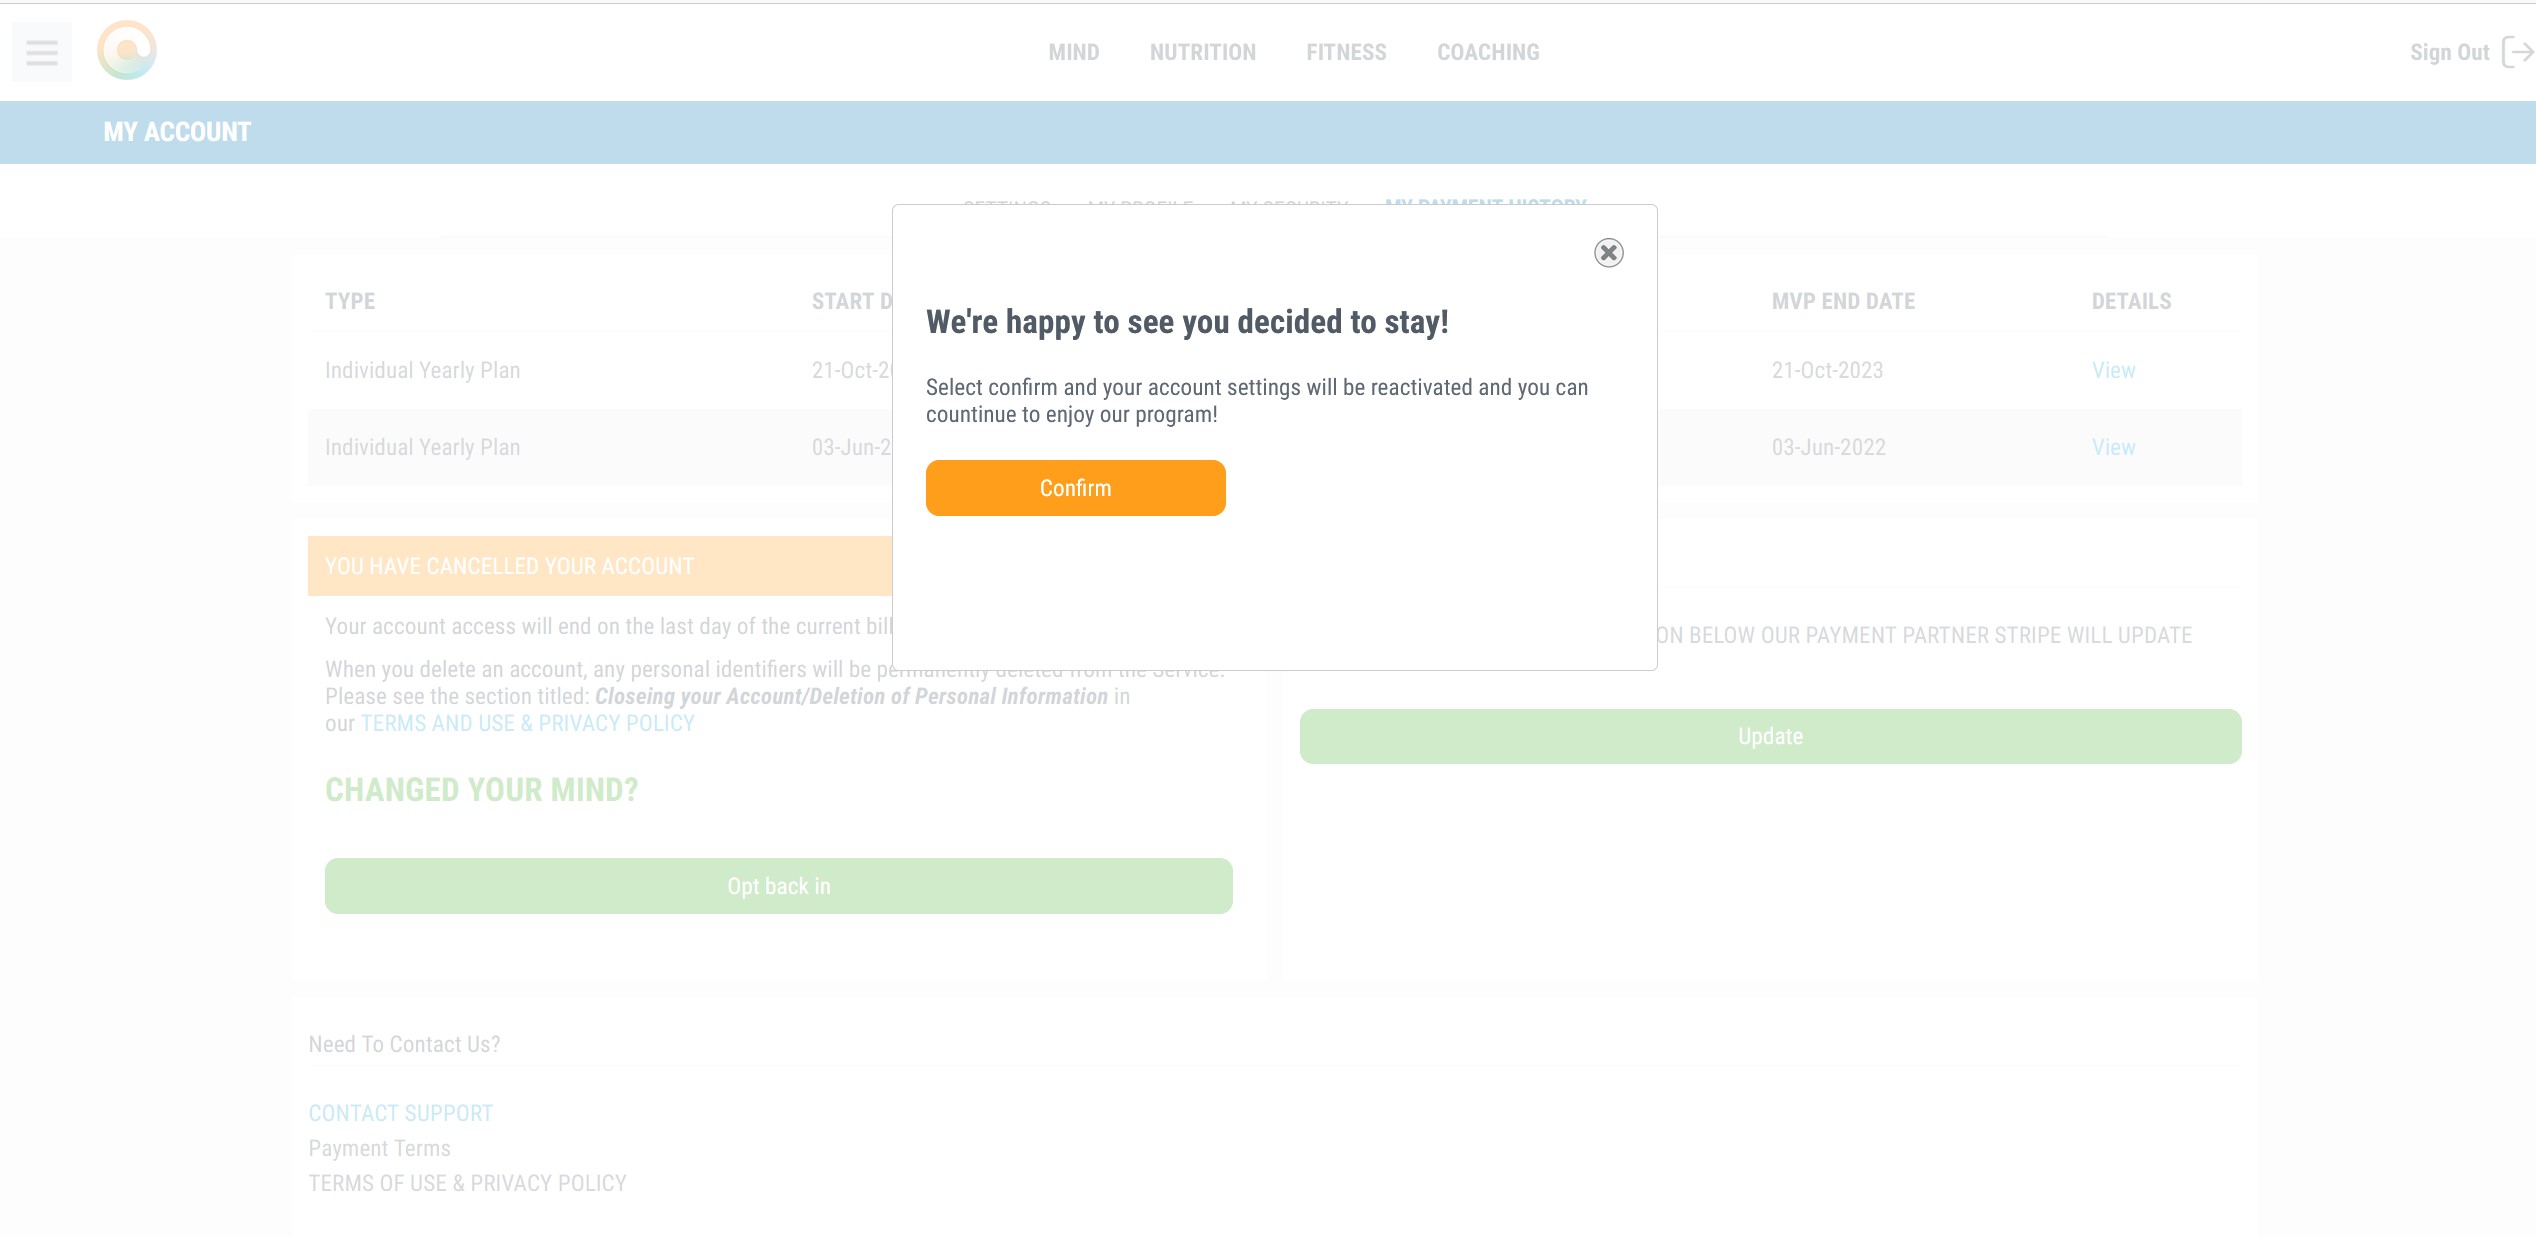Click the MY ACCOUNT header title
Image resolution: width=2536 pixels, height=1237 pixels.
177,132
